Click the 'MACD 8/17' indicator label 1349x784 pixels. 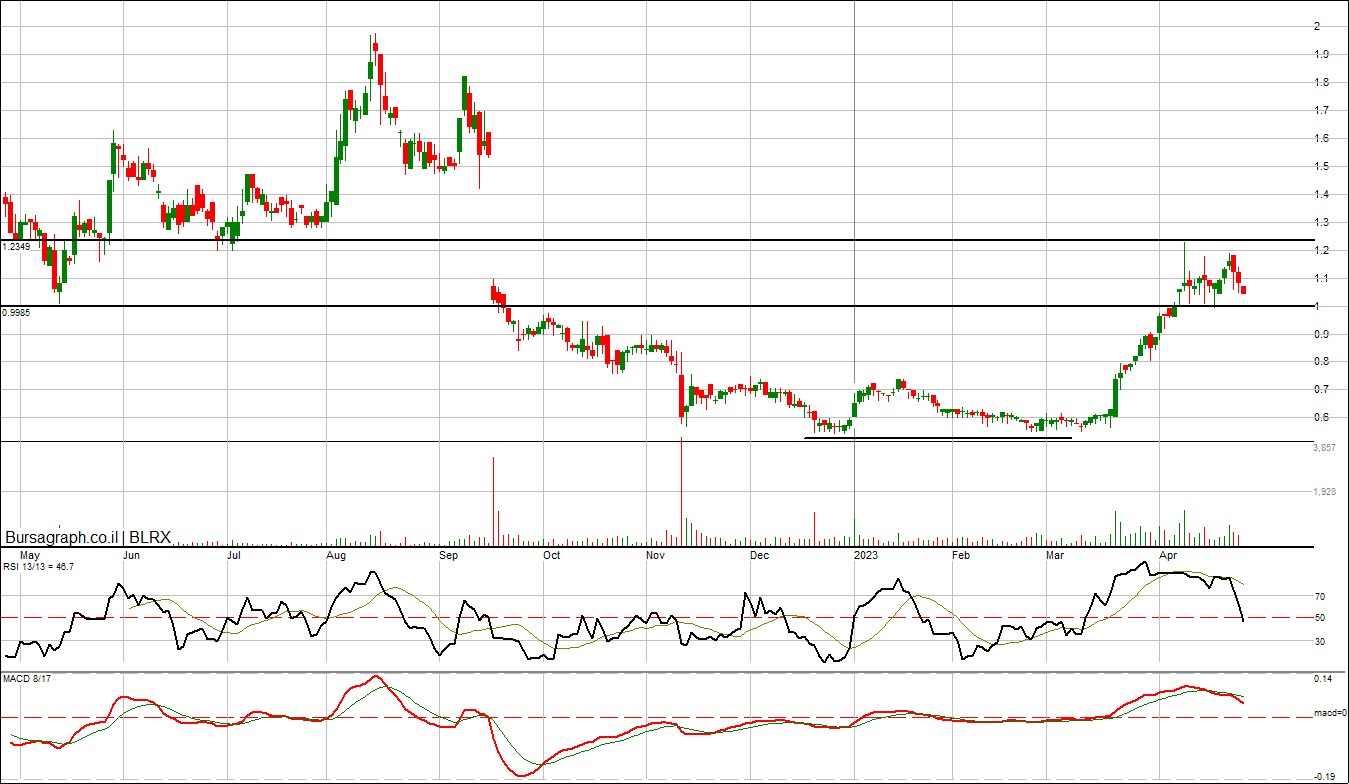pos(25,680)
